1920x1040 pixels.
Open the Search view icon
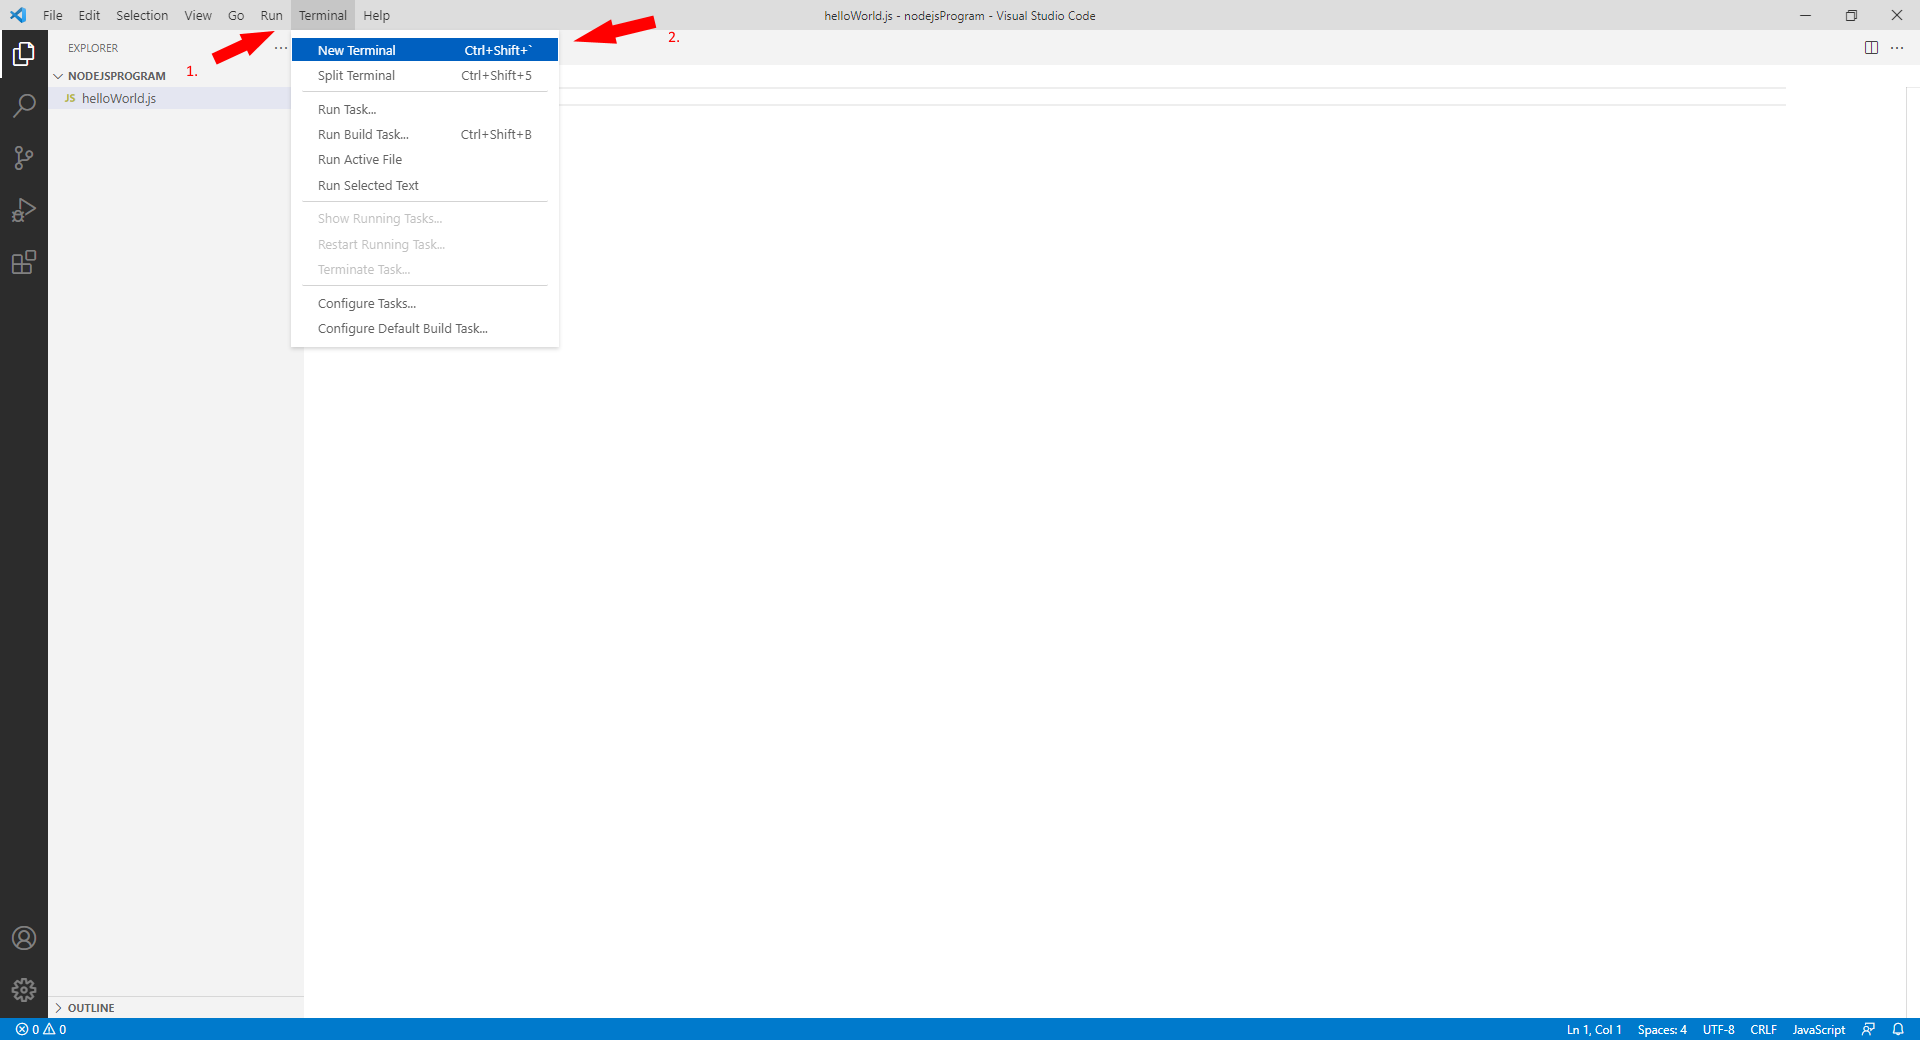[x=24, y=105]
